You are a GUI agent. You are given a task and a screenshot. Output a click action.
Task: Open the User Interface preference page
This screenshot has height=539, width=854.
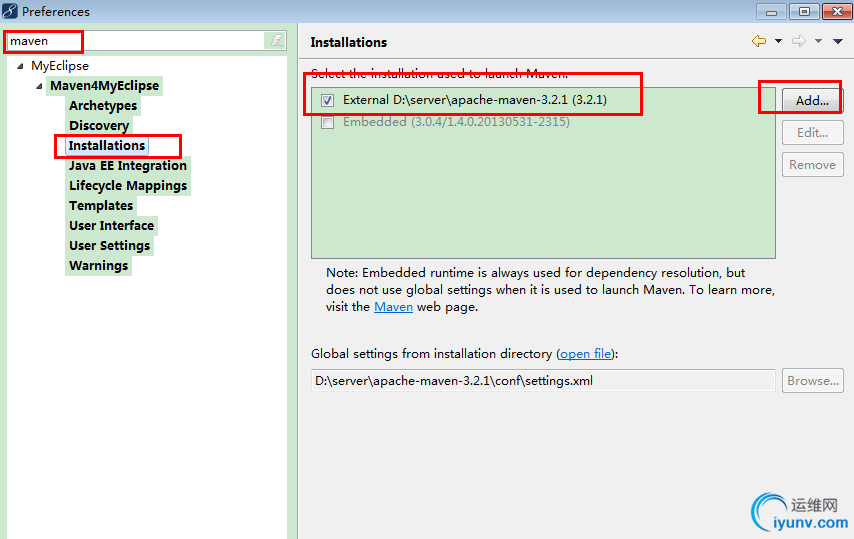click(x=112, y=225)
